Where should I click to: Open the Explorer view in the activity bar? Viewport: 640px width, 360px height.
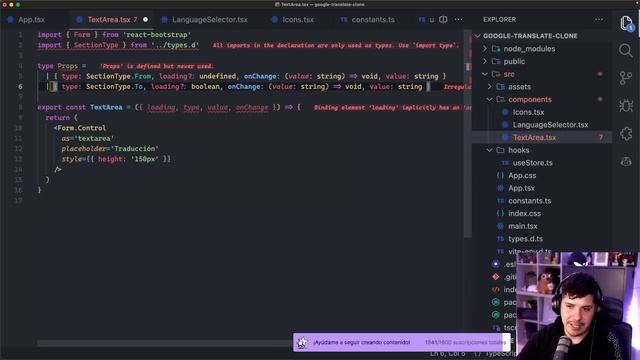(x=626, y=23)
